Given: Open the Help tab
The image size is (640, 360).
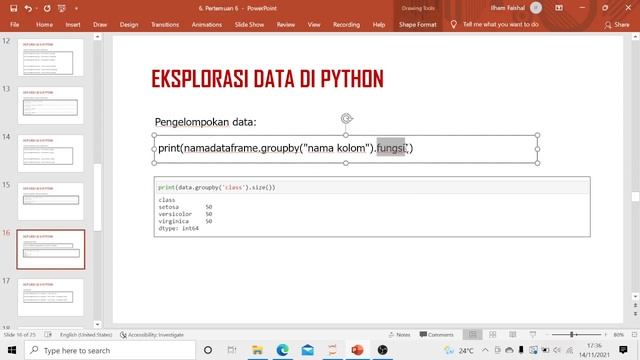Looking at the screenshot, I should (x=379, y=24).
